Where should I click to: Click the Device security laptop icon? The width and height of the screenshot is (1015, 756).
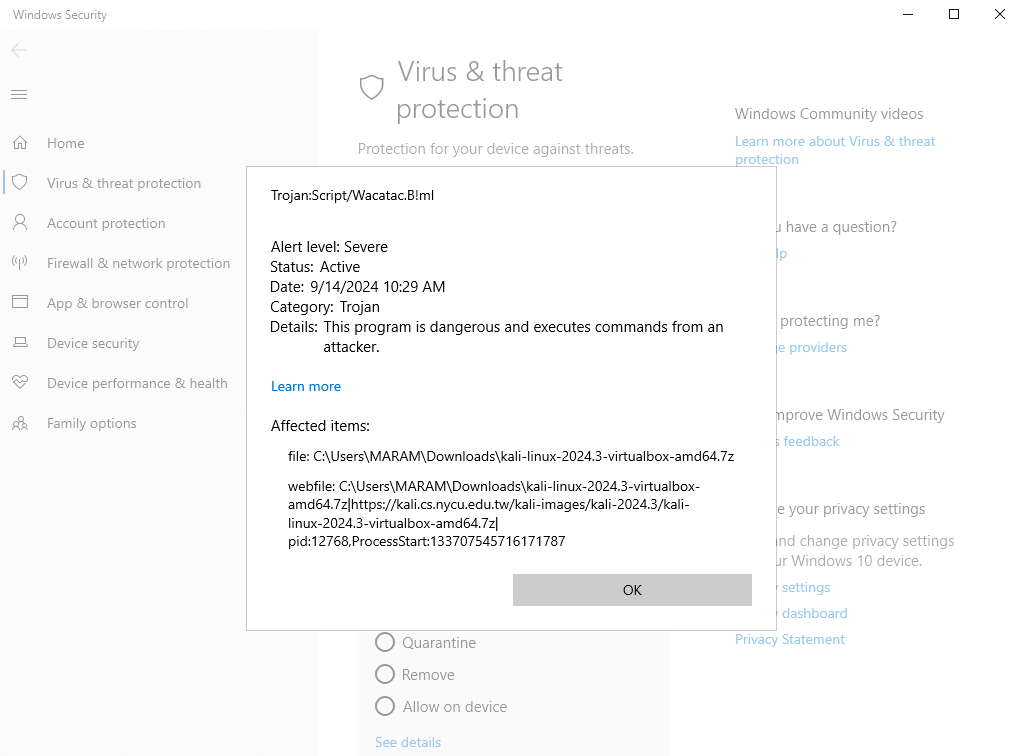(x=20, y=343)
